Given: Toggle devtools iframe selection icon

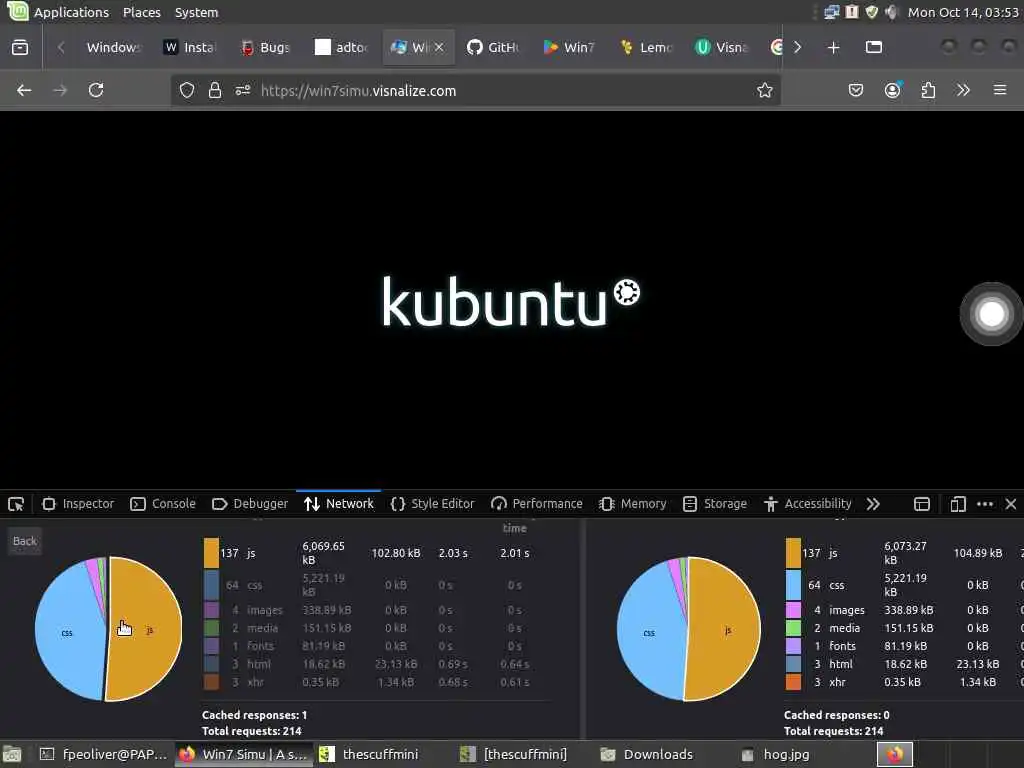Looking at the screenshot, I should (921, 504).
